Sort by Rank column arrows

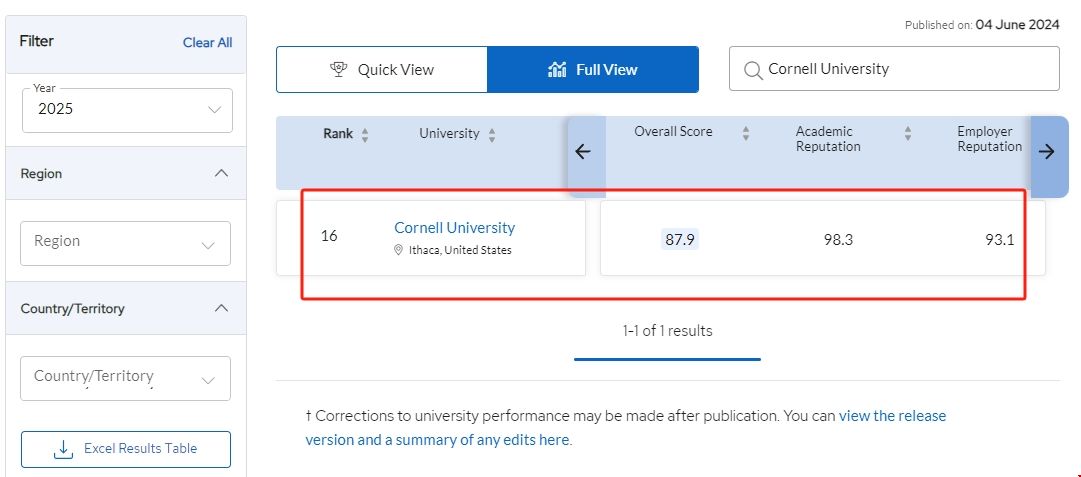(x=365, y=135)
